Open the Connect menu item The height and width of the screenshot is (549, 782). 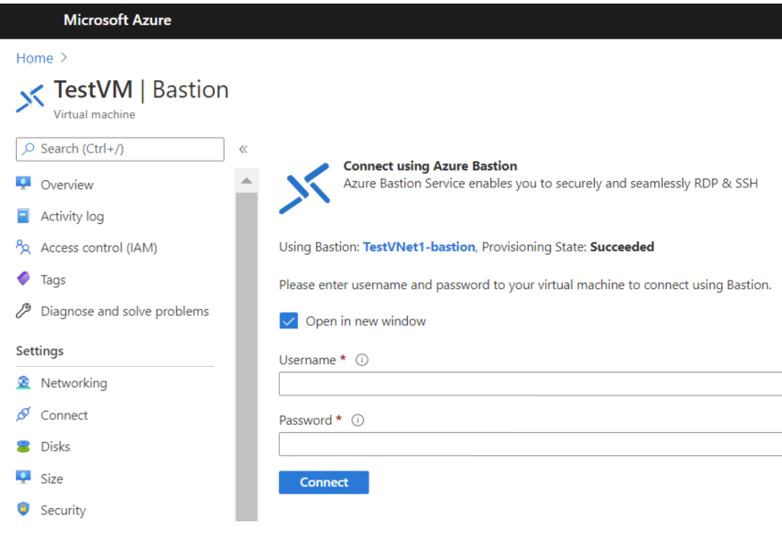coord(64,415)
